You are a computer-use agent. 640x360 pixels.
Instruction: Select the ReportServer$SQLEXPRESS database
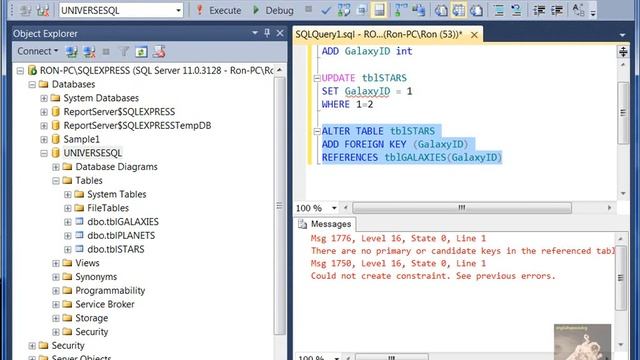click(119, 112)
